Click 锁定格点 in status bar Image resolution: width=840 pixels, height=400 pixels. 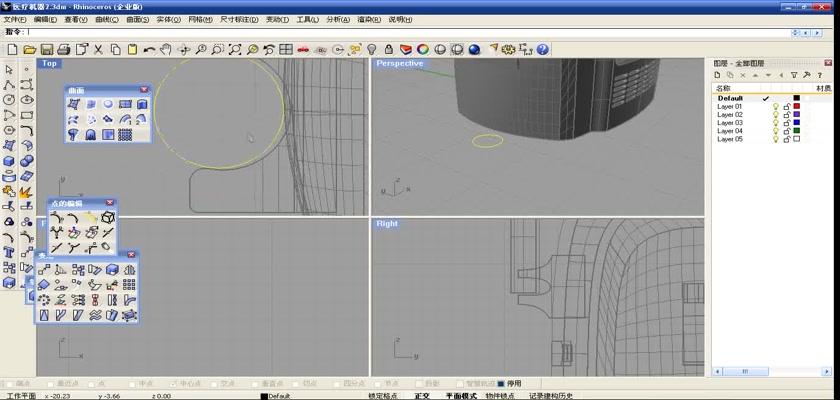(383, 396)
